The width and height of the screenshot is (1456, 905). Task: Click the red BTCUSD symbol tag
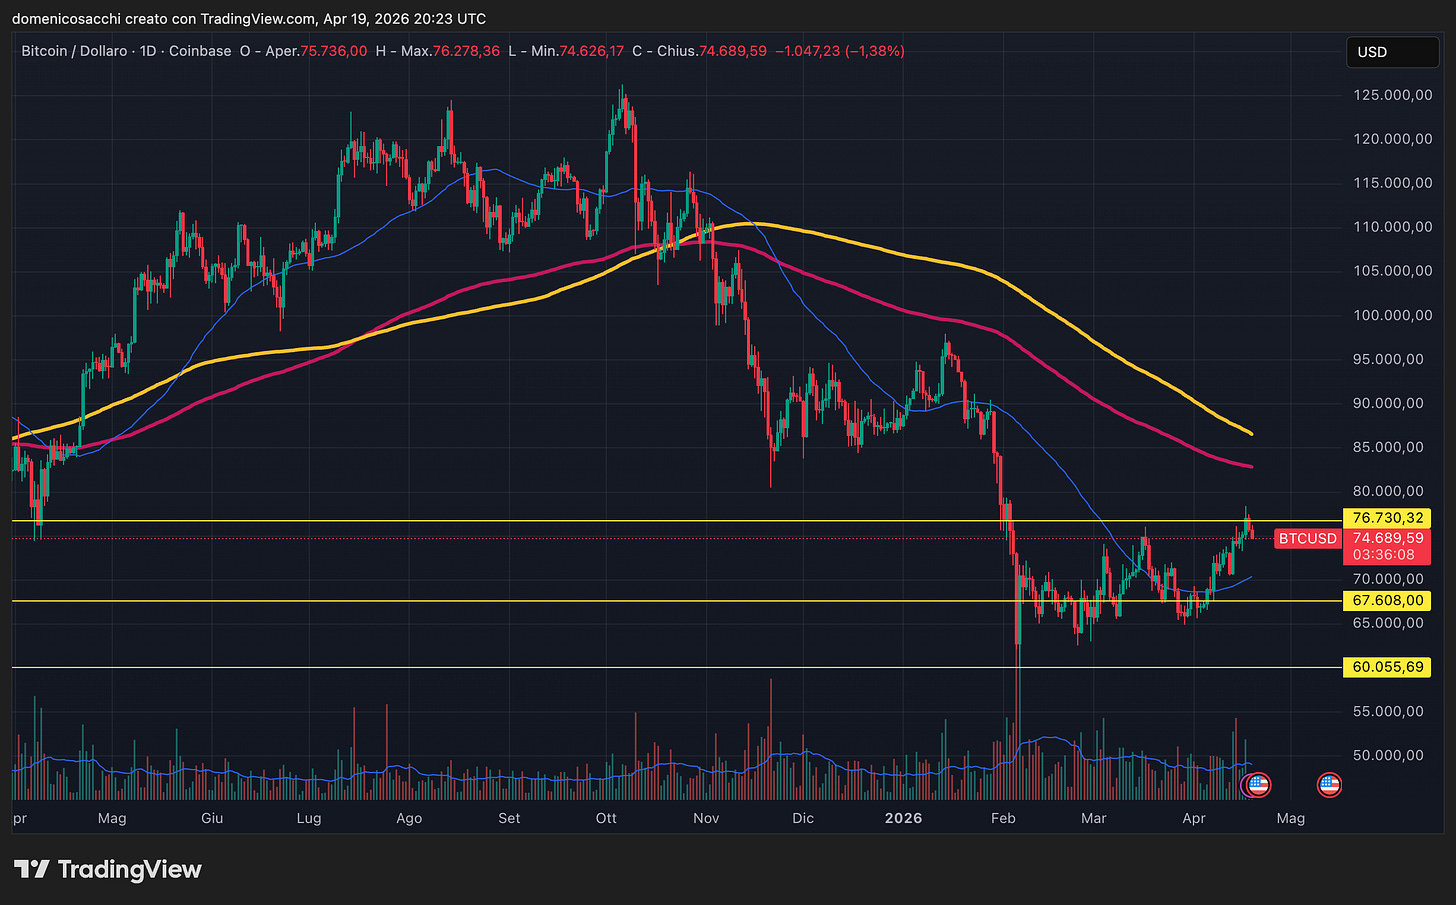[1308, 539]
